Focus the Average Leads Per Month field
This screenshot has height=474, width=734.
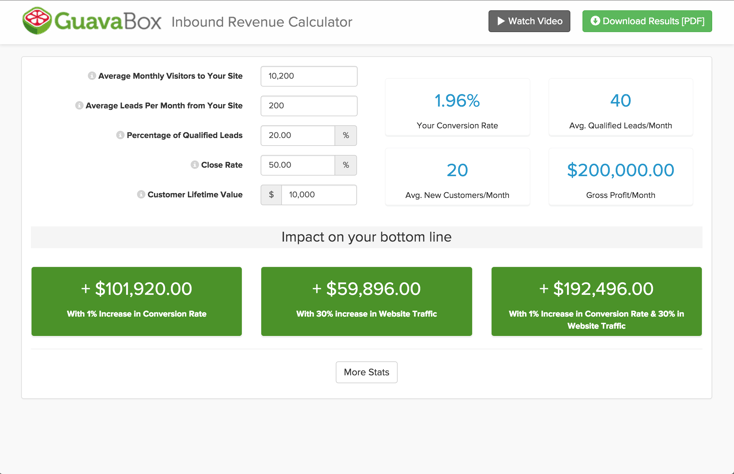309,106
